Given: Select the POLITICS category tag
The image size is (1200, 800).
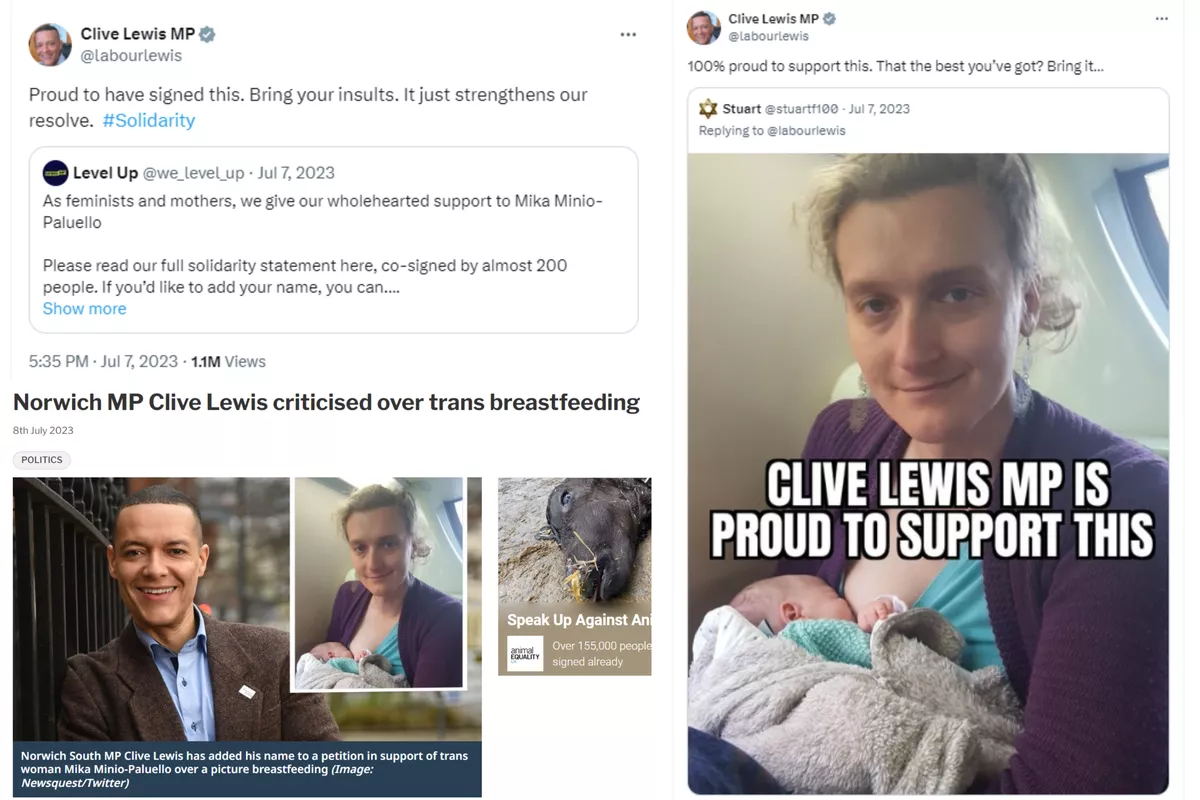Looking at the screenshot, I should (x=41, y=460).
